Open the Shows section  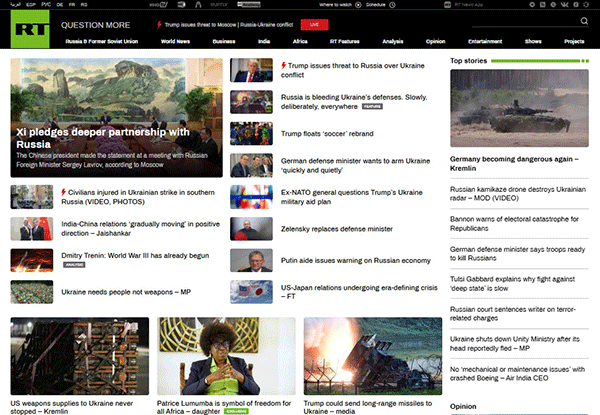pos(533,41)
